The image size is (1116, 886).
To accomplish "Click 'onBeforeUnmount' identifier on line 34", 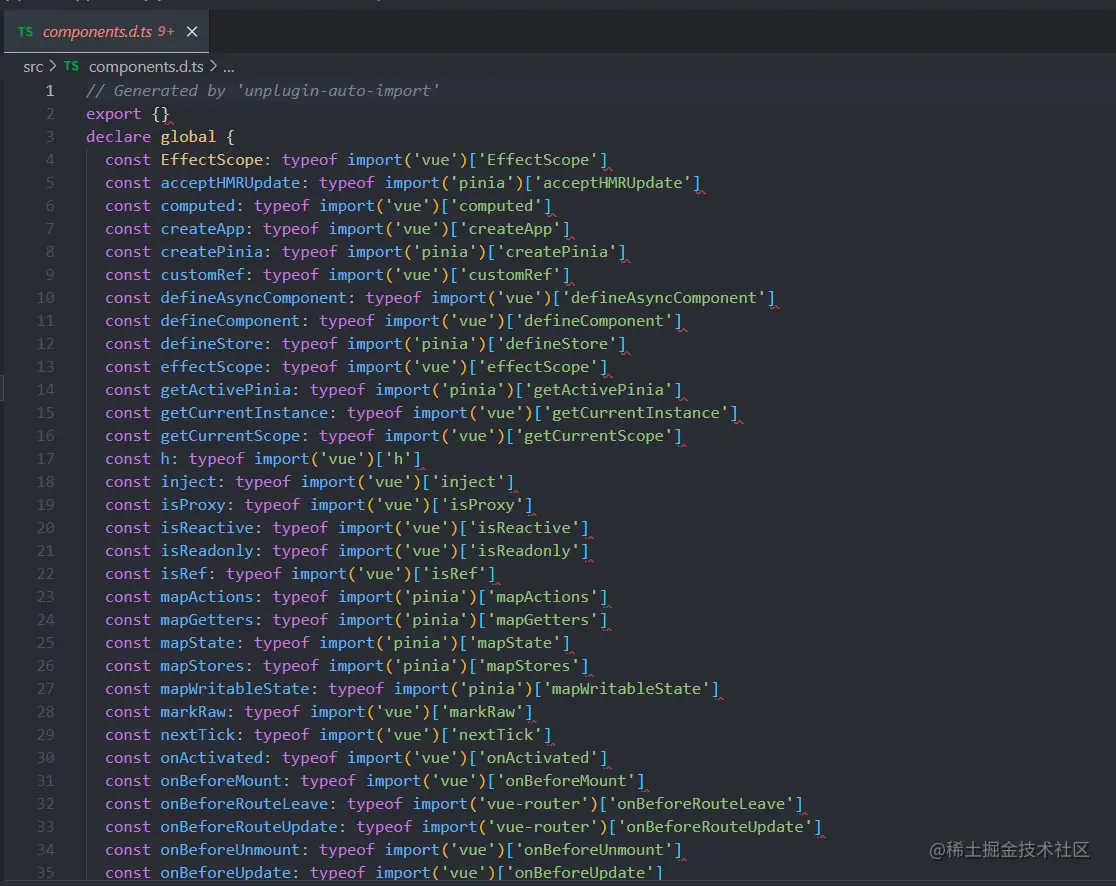I will [230, 850].
